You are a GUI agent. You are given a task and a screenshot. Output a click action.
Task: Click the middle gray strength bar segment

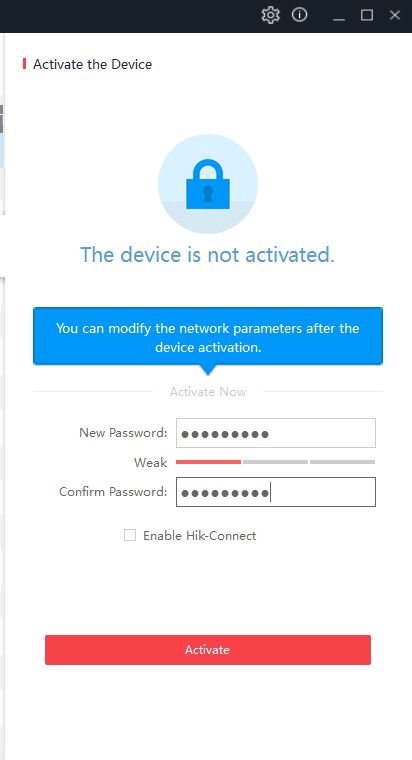click(275, 462)
